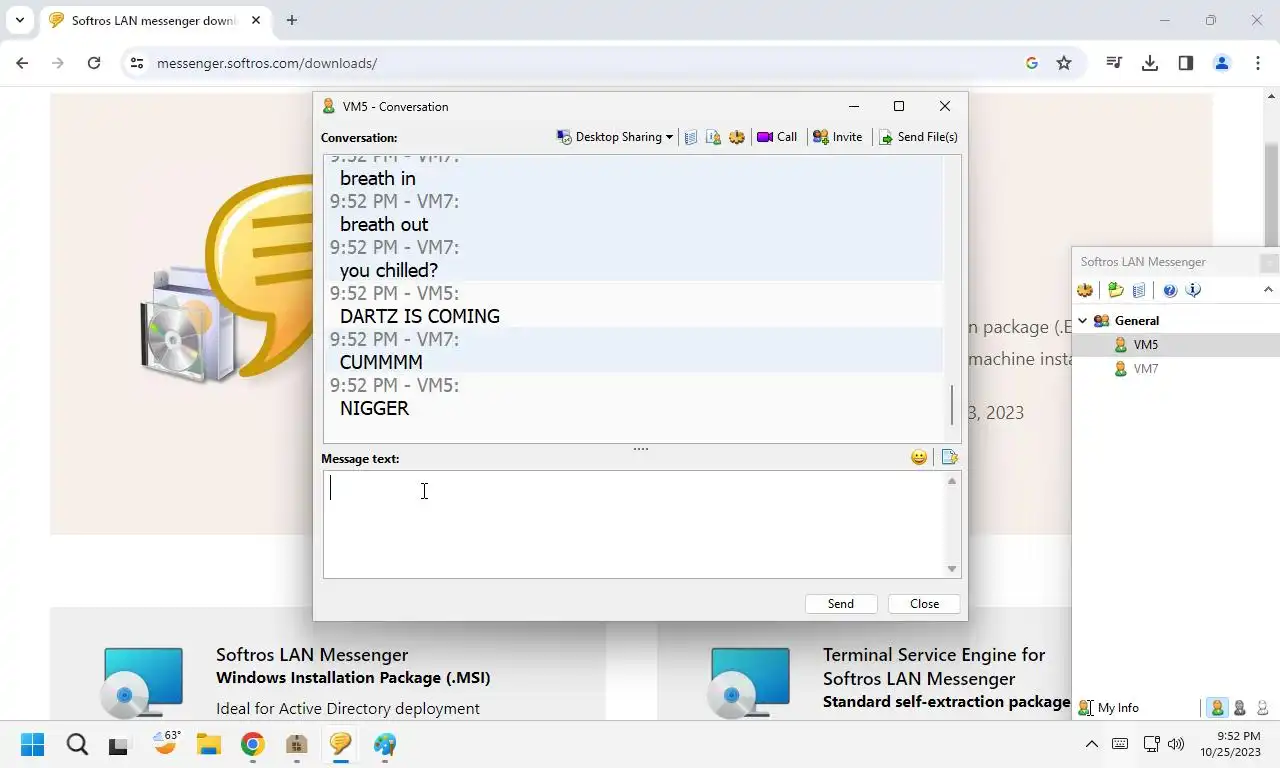Click message box scroll-down arrow
This screenshot has height=768, width=1280.
point(952,569)
